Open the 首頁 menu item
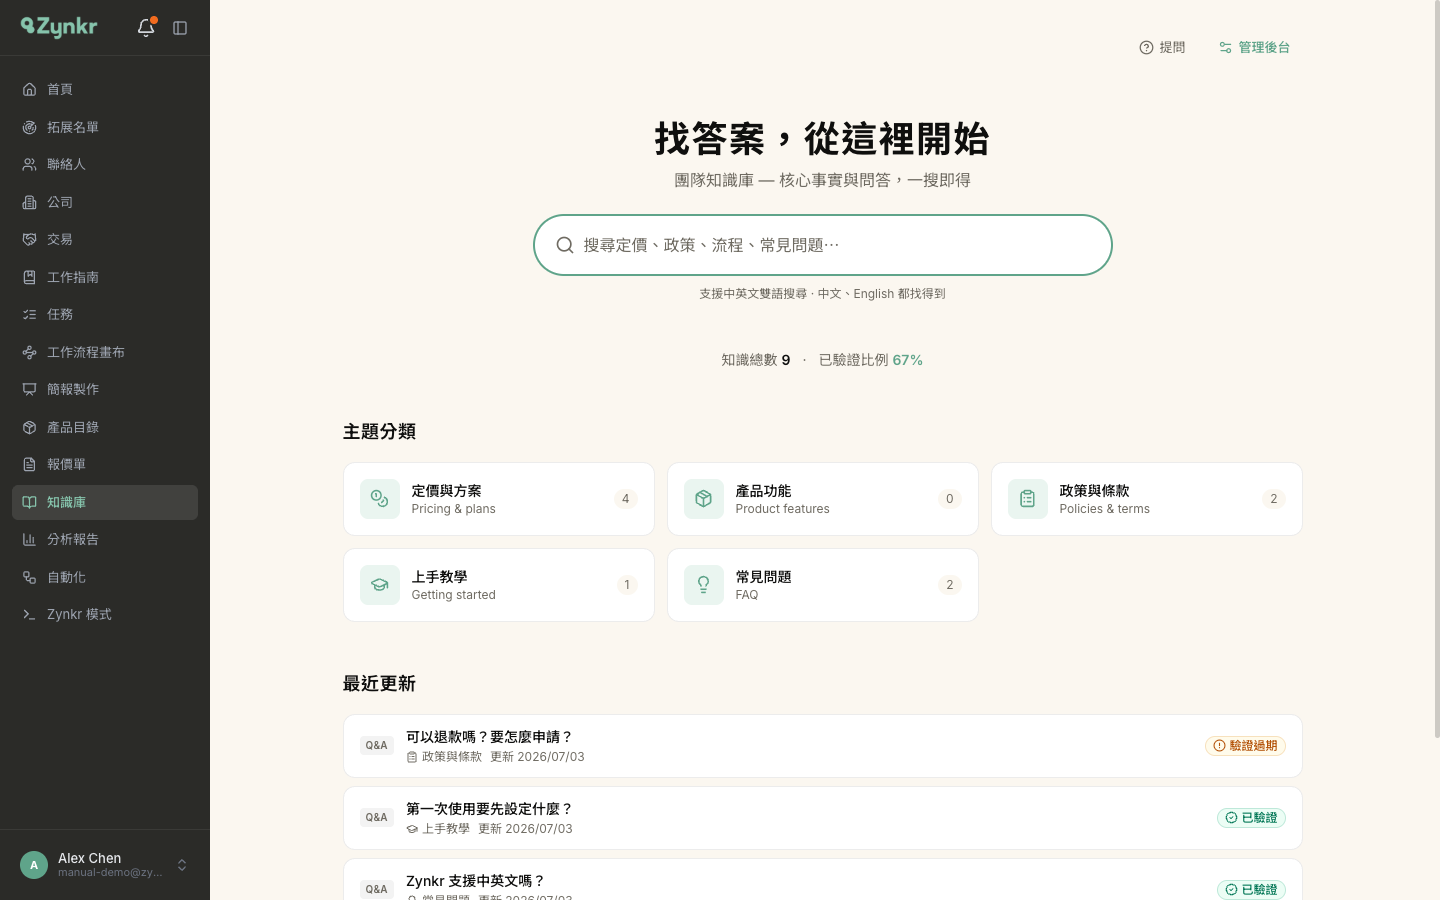Image resolution: width=1440 pixels, height=900 pixels. pyautogui.click(x=105, y=89)
